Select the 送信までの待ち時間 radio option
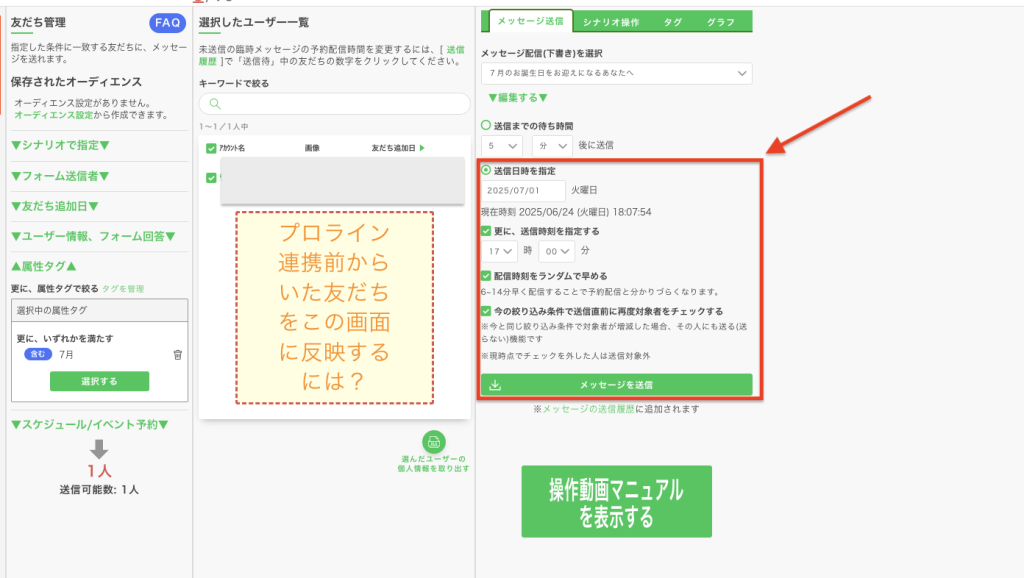Image resolution: width=1024 pixels, height=578 pixels. point(487,126)
